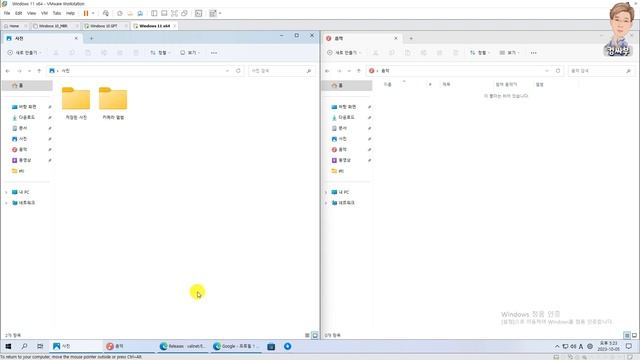Add new tab in Pictures explorer window
The height and width of the screenshot is (360, 640).
point(91,38)
